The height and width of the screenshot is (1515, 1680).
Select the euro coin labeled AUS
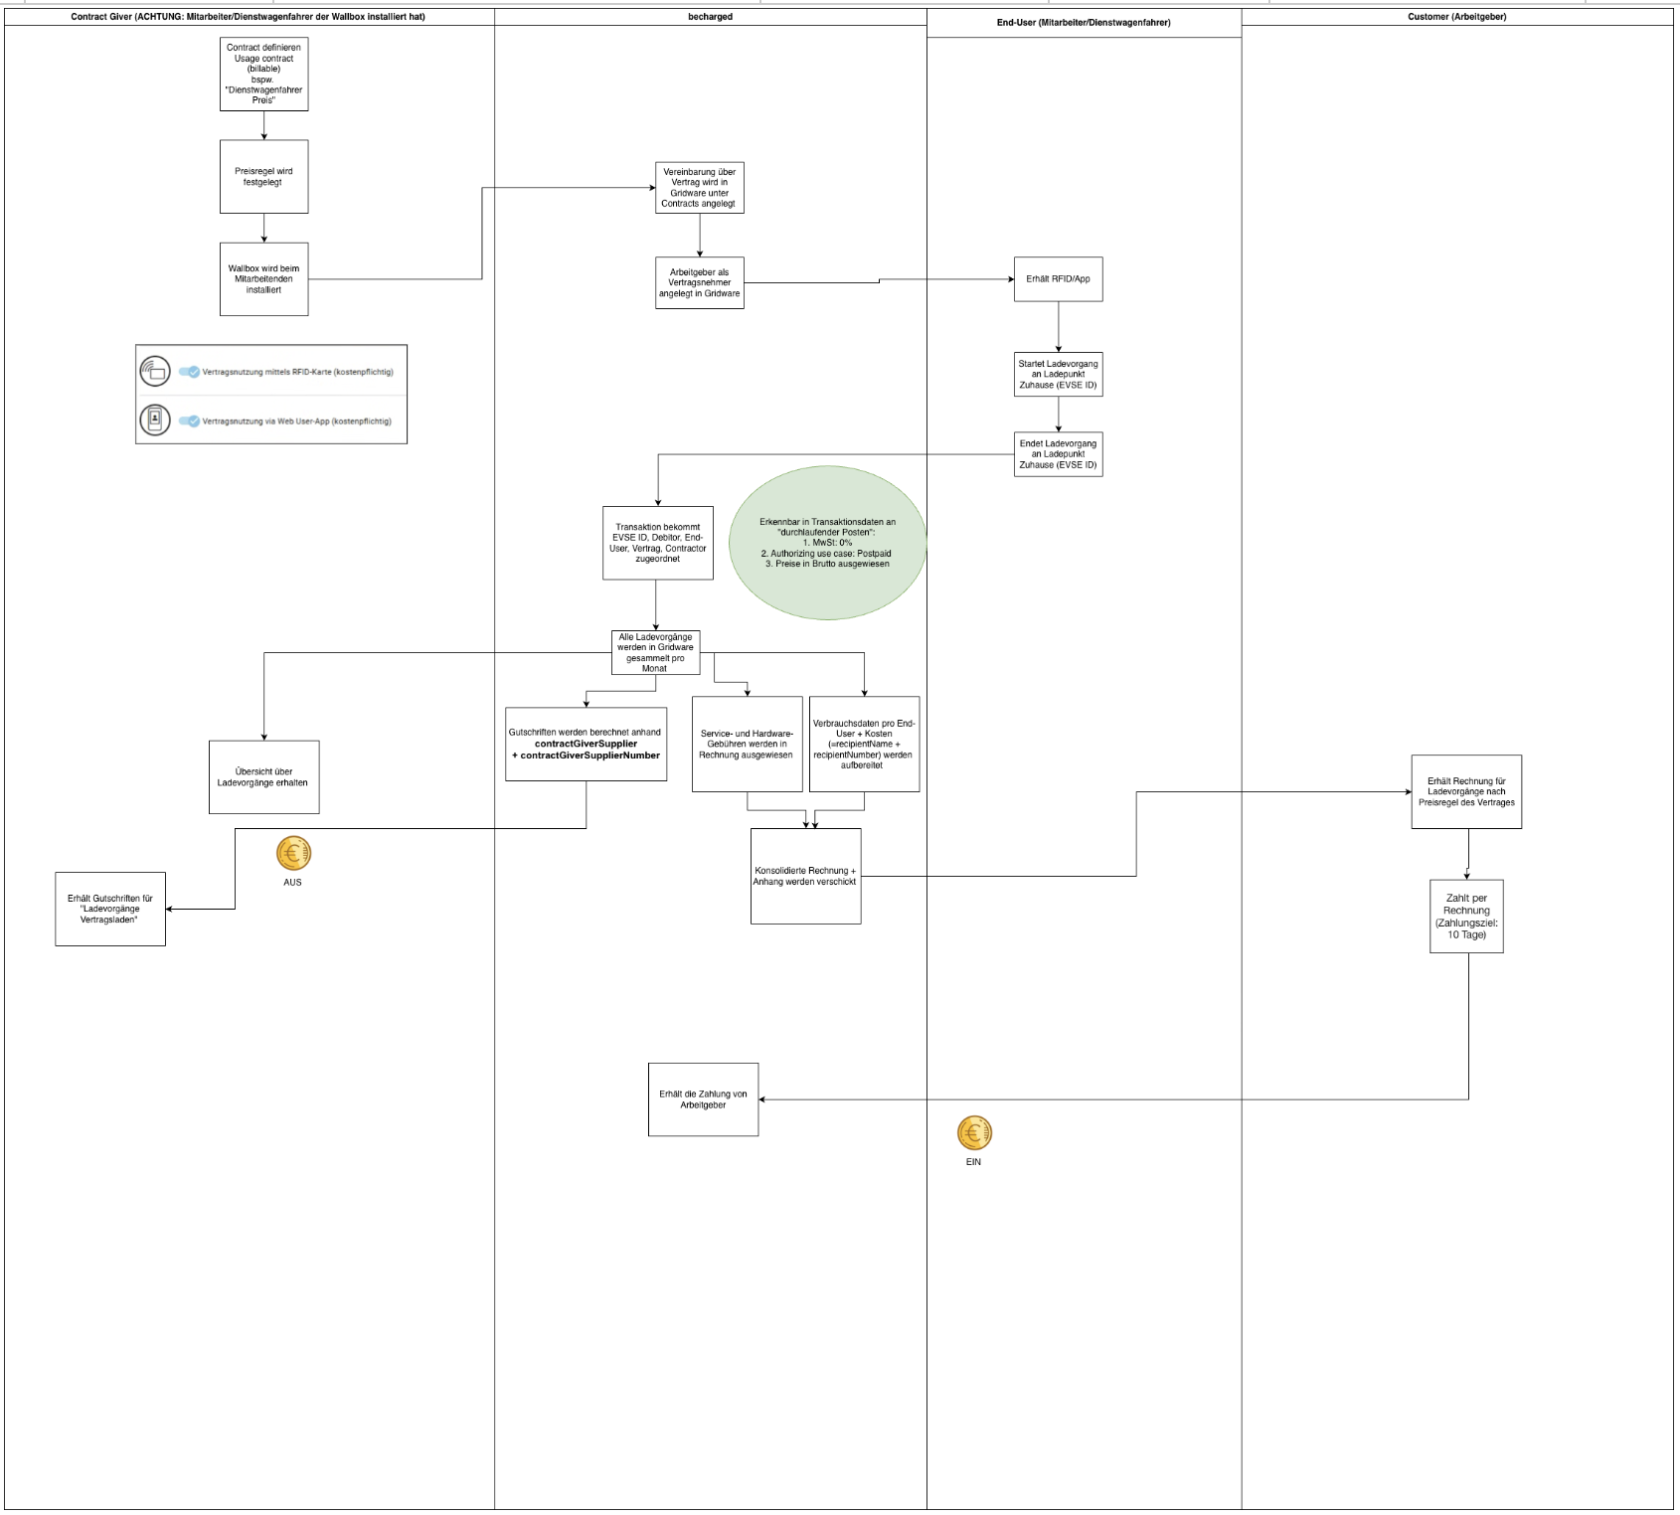pyautogui.click(x=294, y=853)
